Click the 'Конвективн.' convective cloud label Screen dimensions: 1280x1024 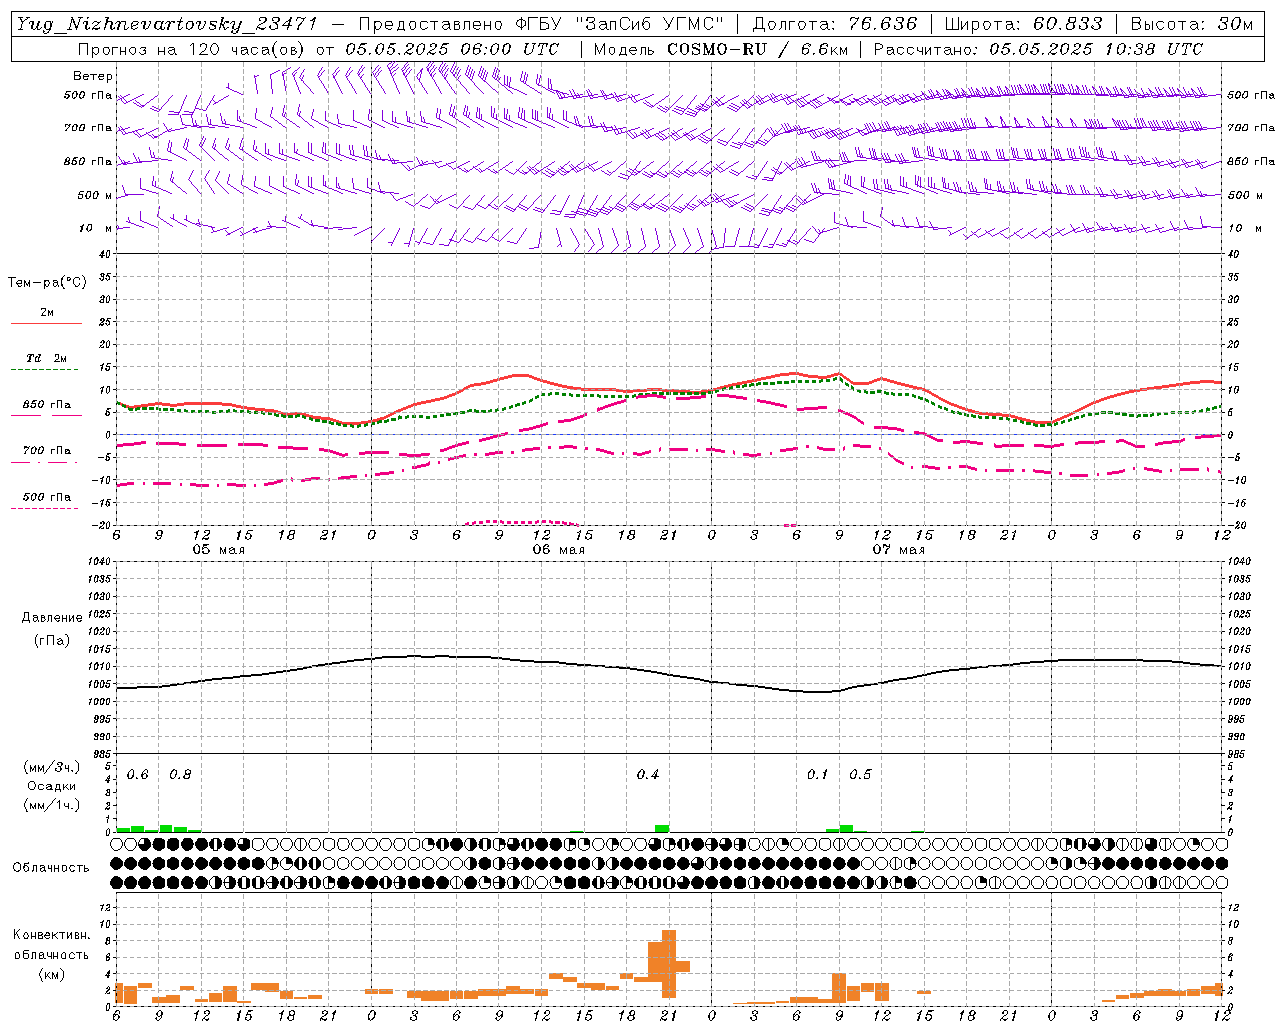(x=51, y=935)
